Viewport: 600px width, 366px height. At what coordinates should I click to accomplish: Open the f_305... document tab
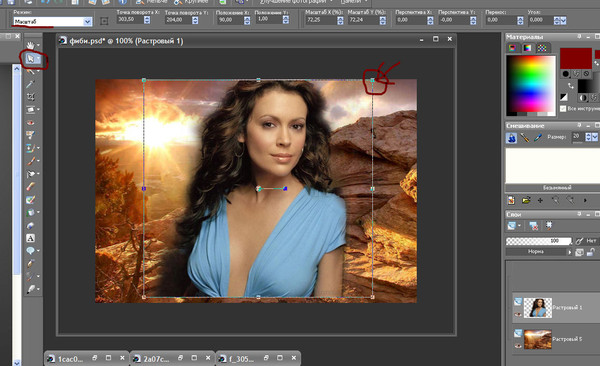[x=258, y=359]
